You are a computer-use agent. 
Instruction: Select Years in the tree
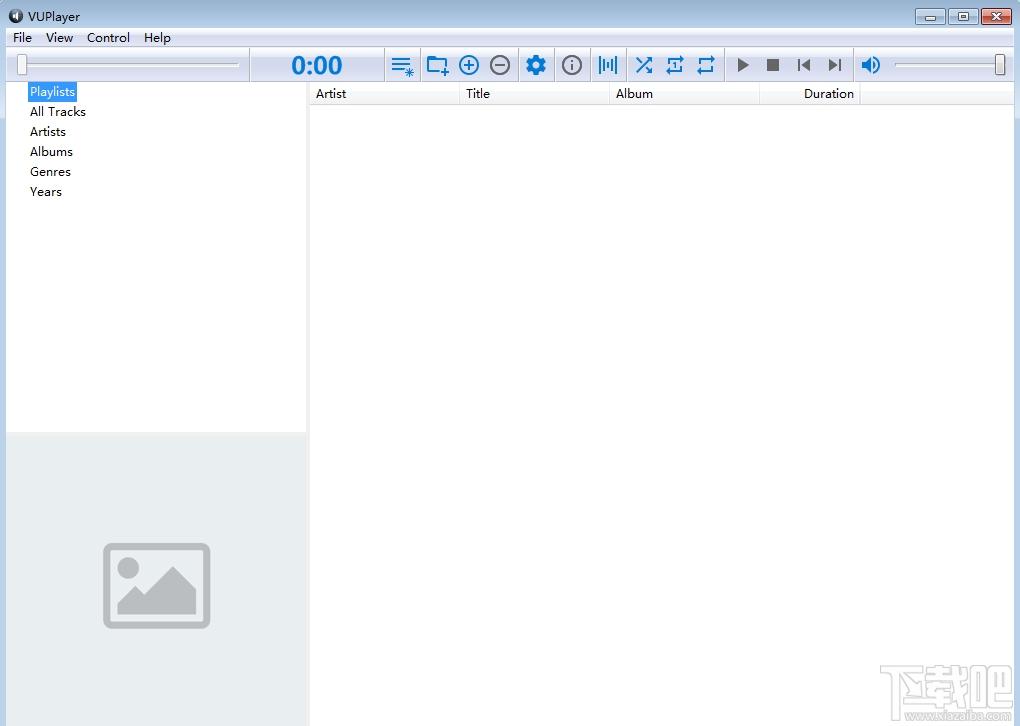click(x=46, y=192)
